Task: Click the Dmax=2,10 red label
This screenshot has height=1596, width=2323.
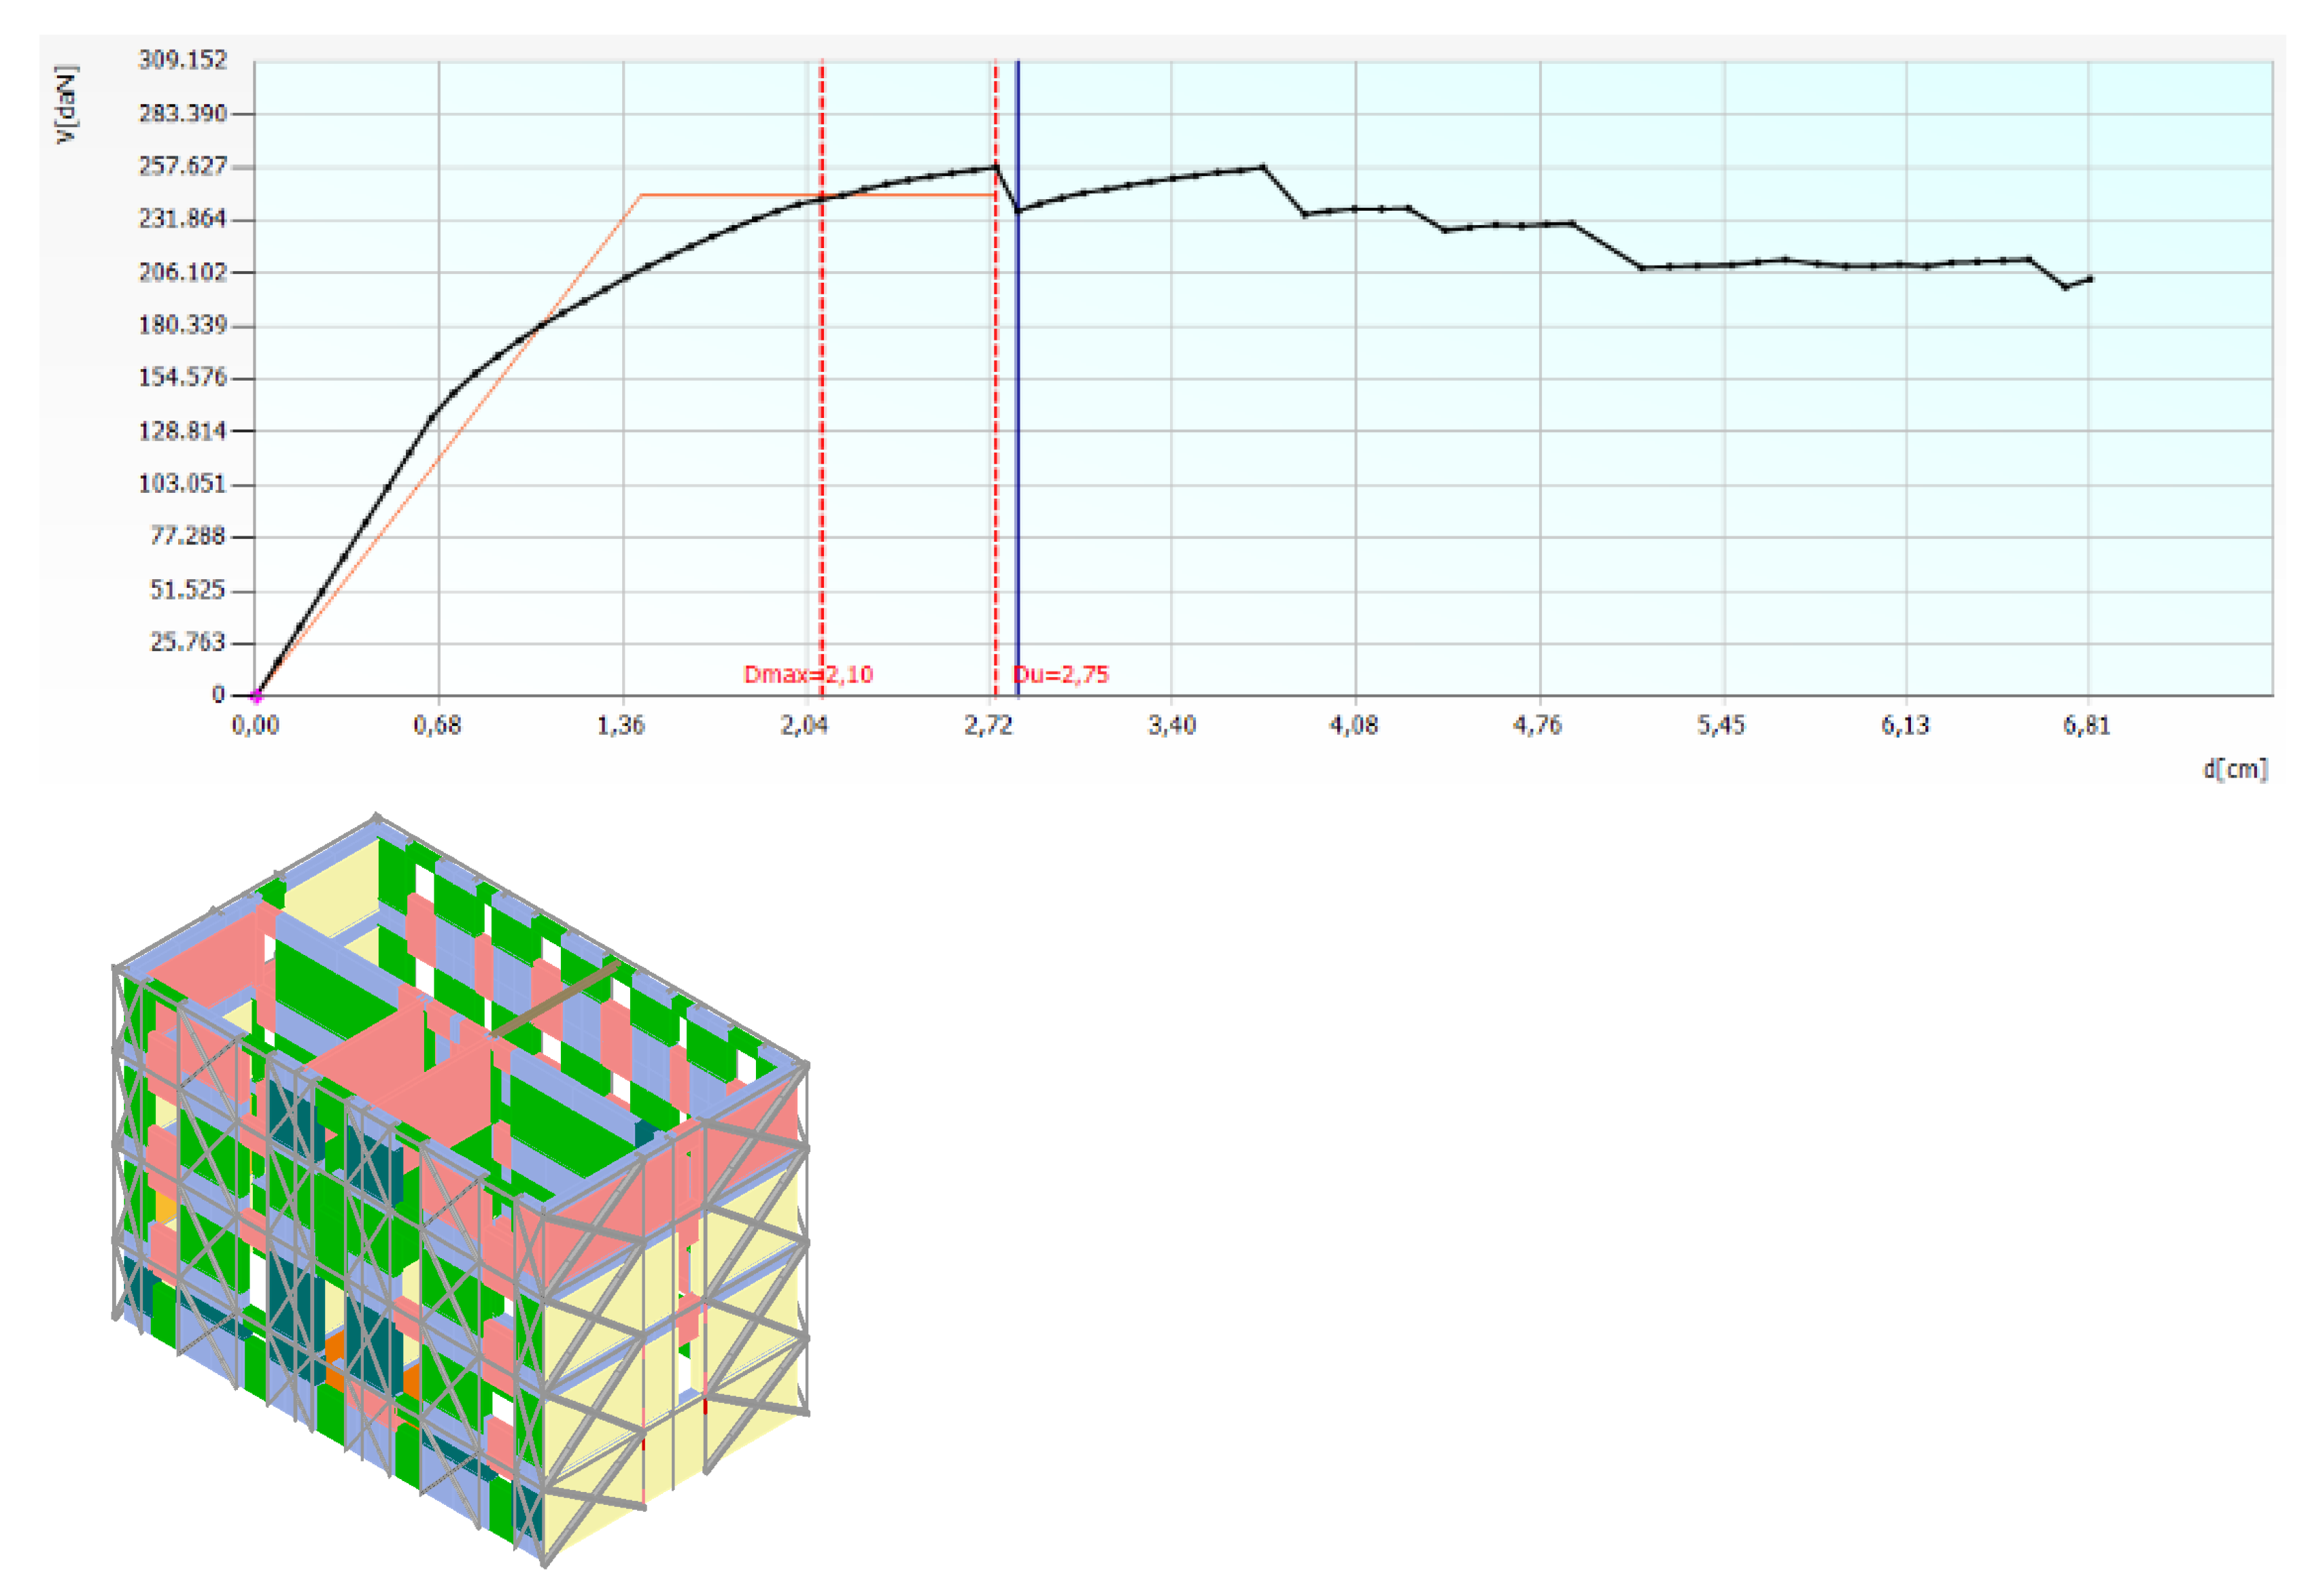Action: pos(807,674)
